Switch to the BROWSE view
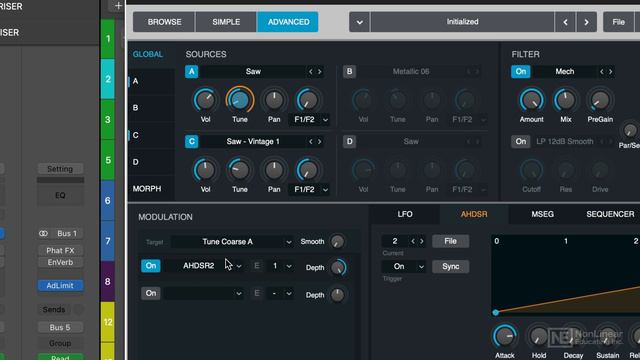 164,22
